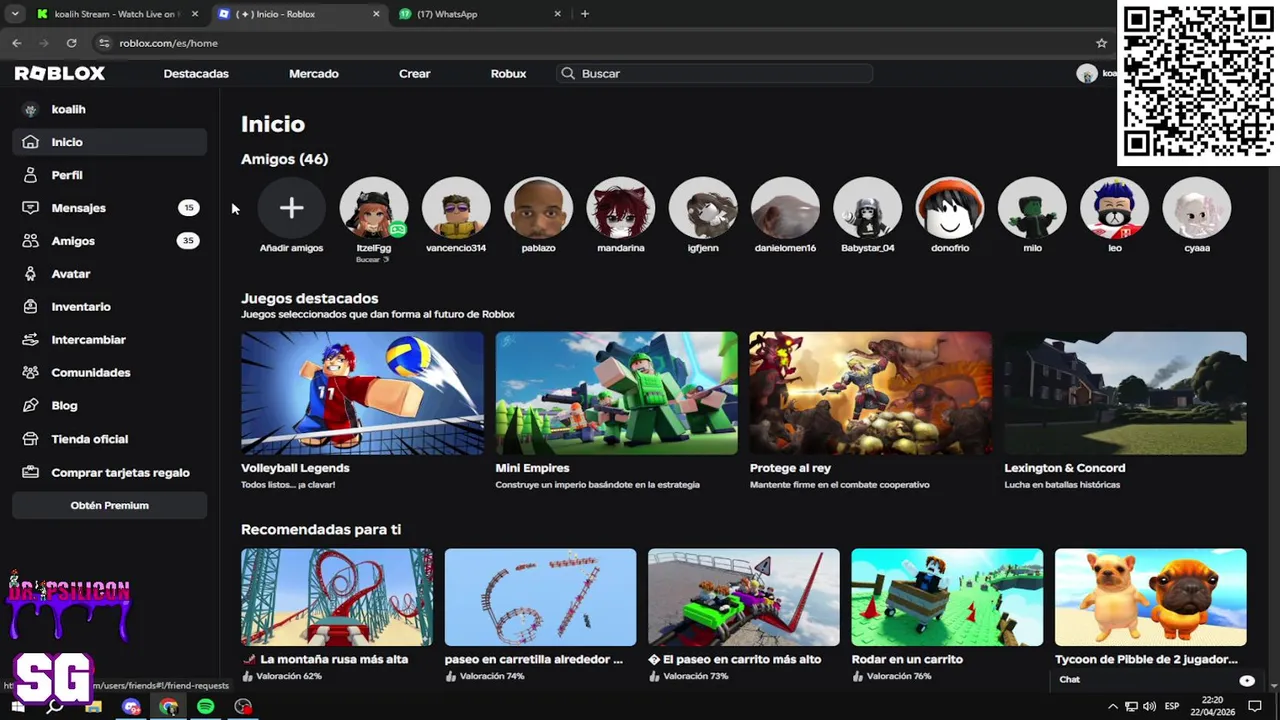Image resolution: width=1280 pixels, height=720 pixels.
Task: Click the plus Añadir amigos circle
Action: point(291,208)
